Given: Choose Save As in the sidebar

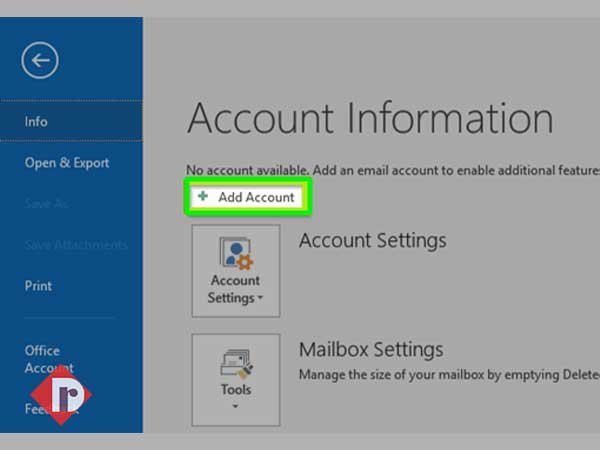Looking at the screenshot, I should pos(46,203).
